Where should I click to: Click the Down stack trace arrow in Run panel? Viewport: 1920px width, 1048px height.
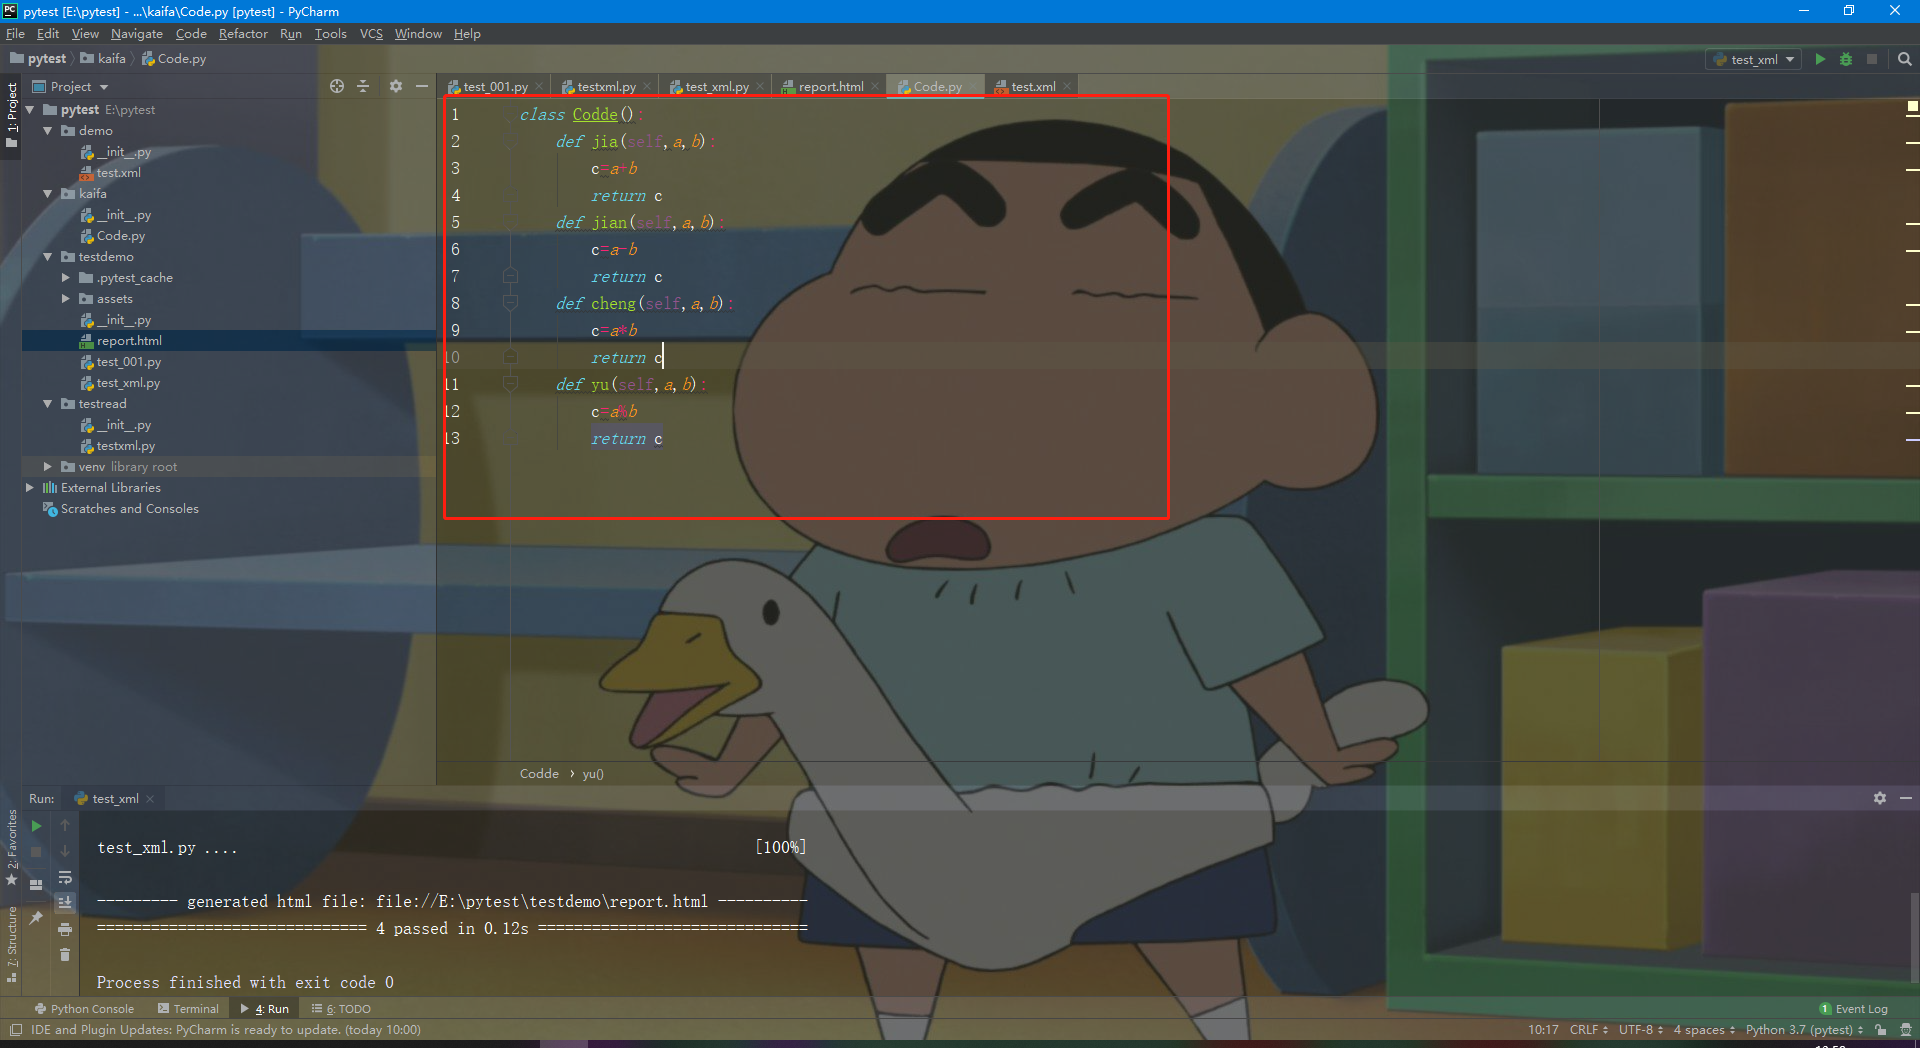65,852
